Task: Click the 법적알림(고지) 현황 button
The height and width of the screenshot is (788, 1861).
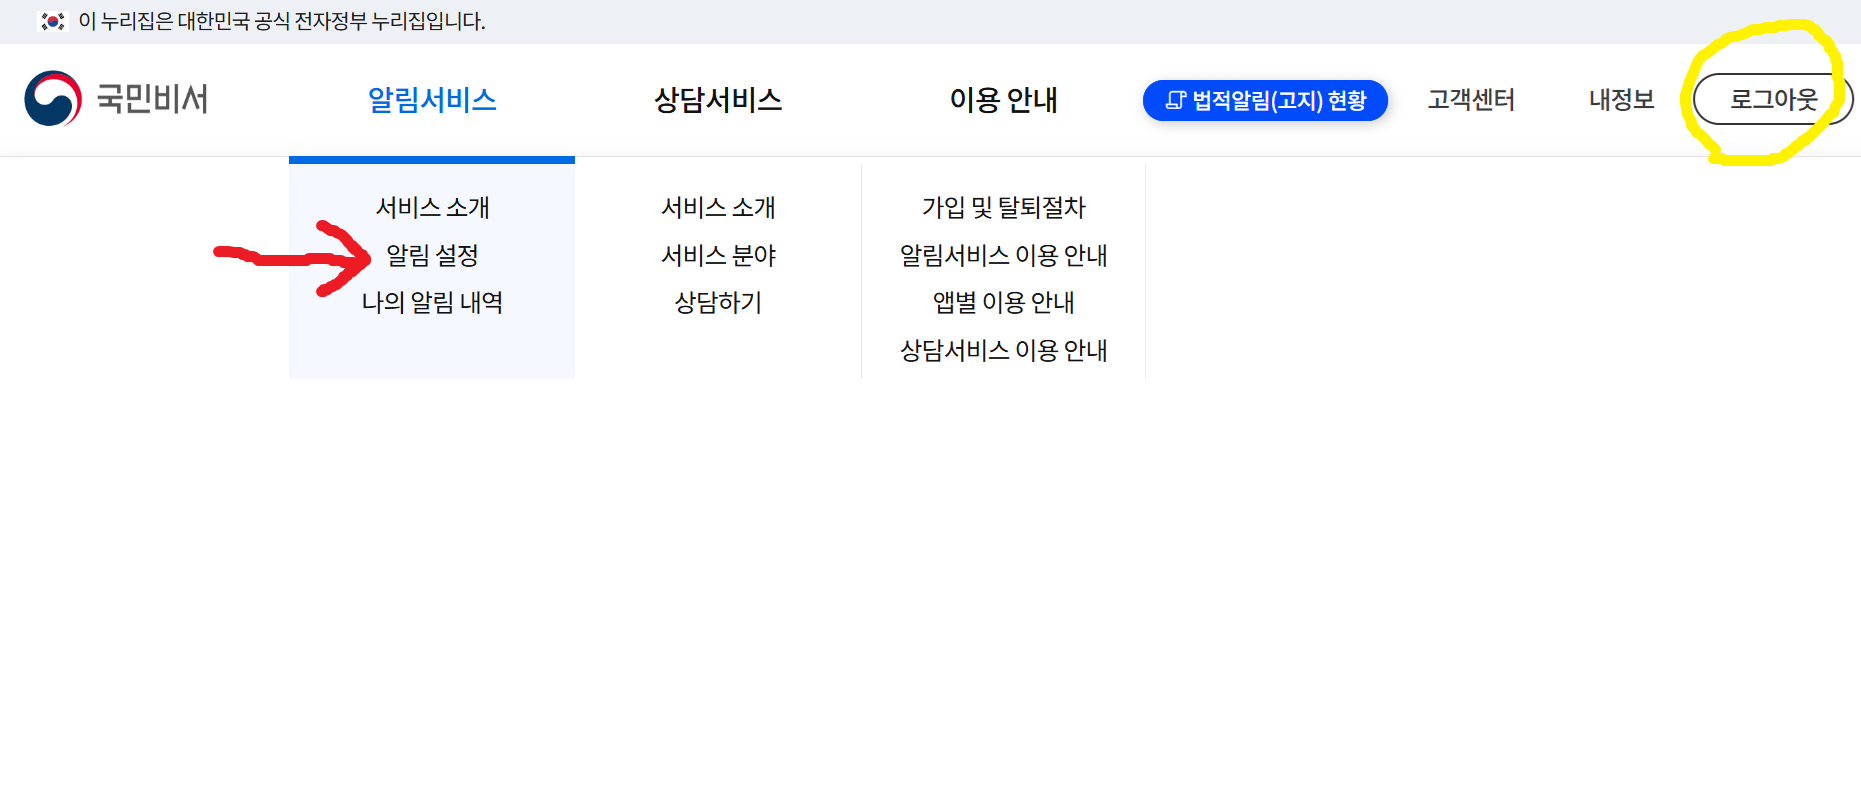Action: [1265, 100]
